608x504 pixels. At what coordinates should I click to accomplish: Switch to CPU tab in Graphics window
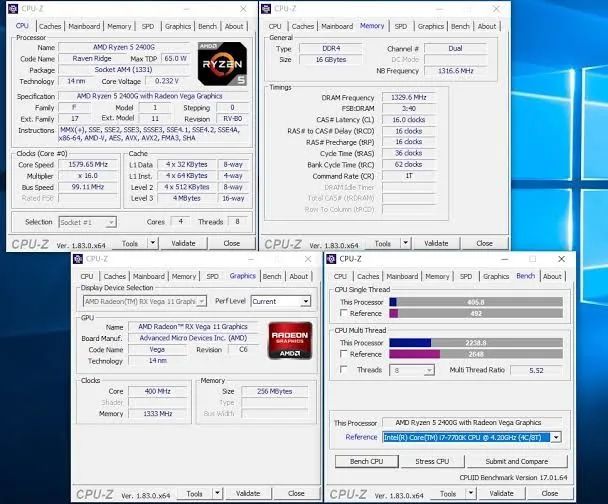[x=87, y=276]
